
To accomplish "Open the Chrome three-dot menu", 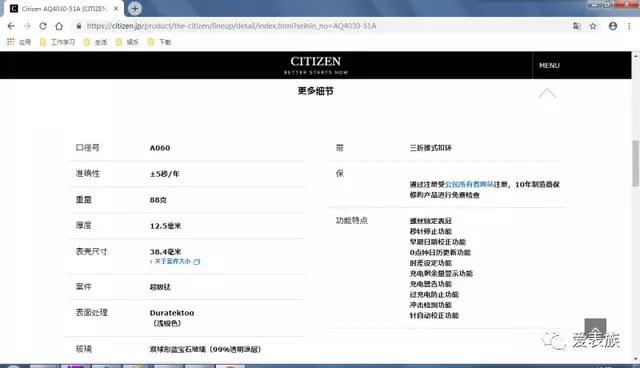I will pyautogui.click(x=629, y=26).
